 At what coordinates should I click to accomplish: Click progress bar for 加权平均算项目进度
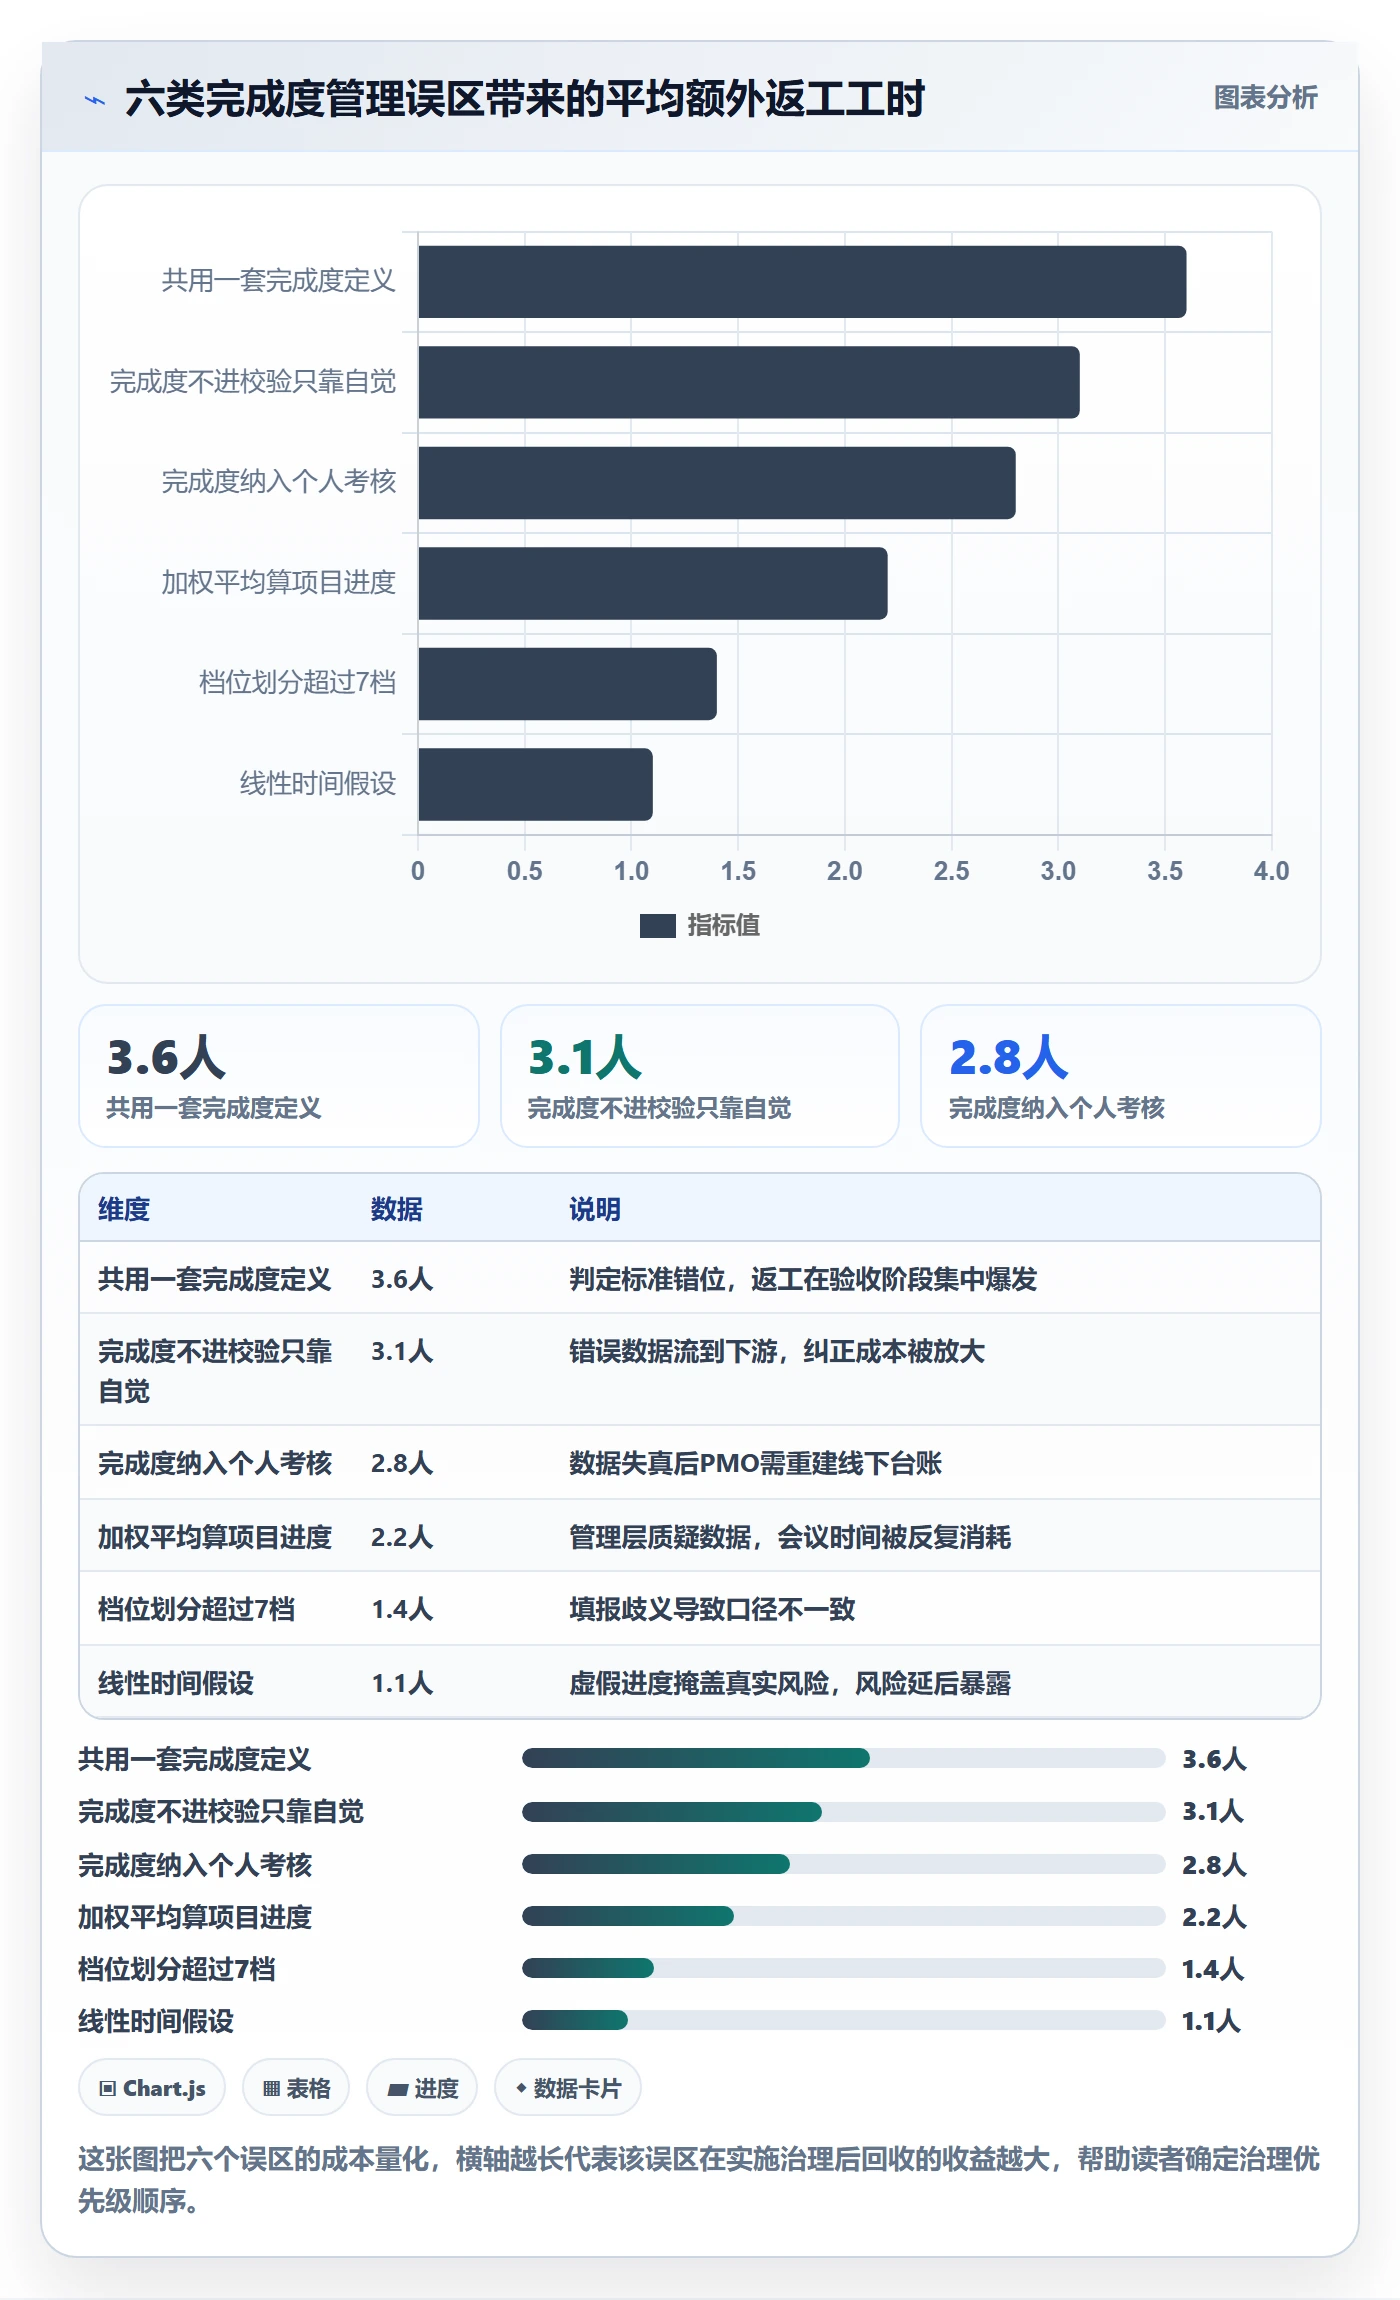point(844,1916)
